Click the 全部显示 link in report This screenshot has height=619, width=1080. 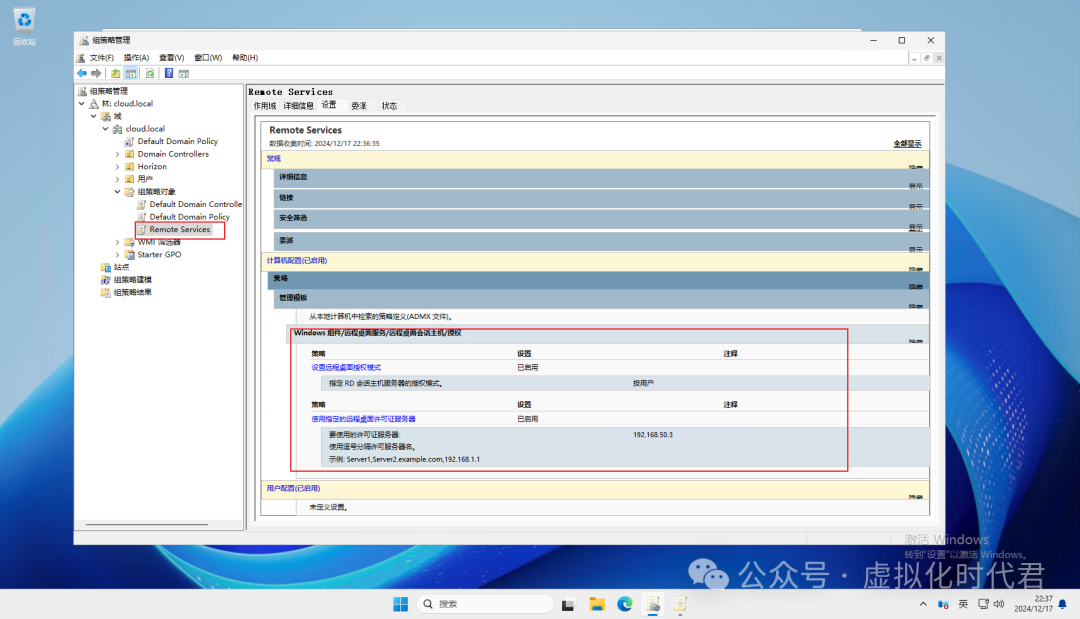point(906,144)
